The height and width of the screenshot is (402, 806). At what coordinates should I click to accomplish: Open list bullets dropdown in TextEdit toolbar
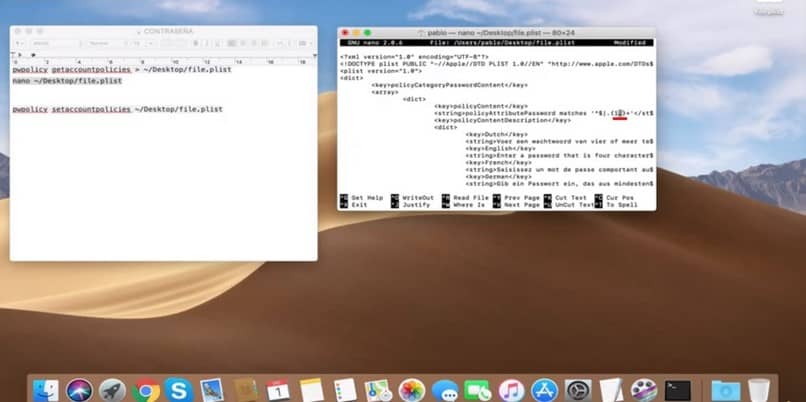pyautogui.click(x=303, y=44)
